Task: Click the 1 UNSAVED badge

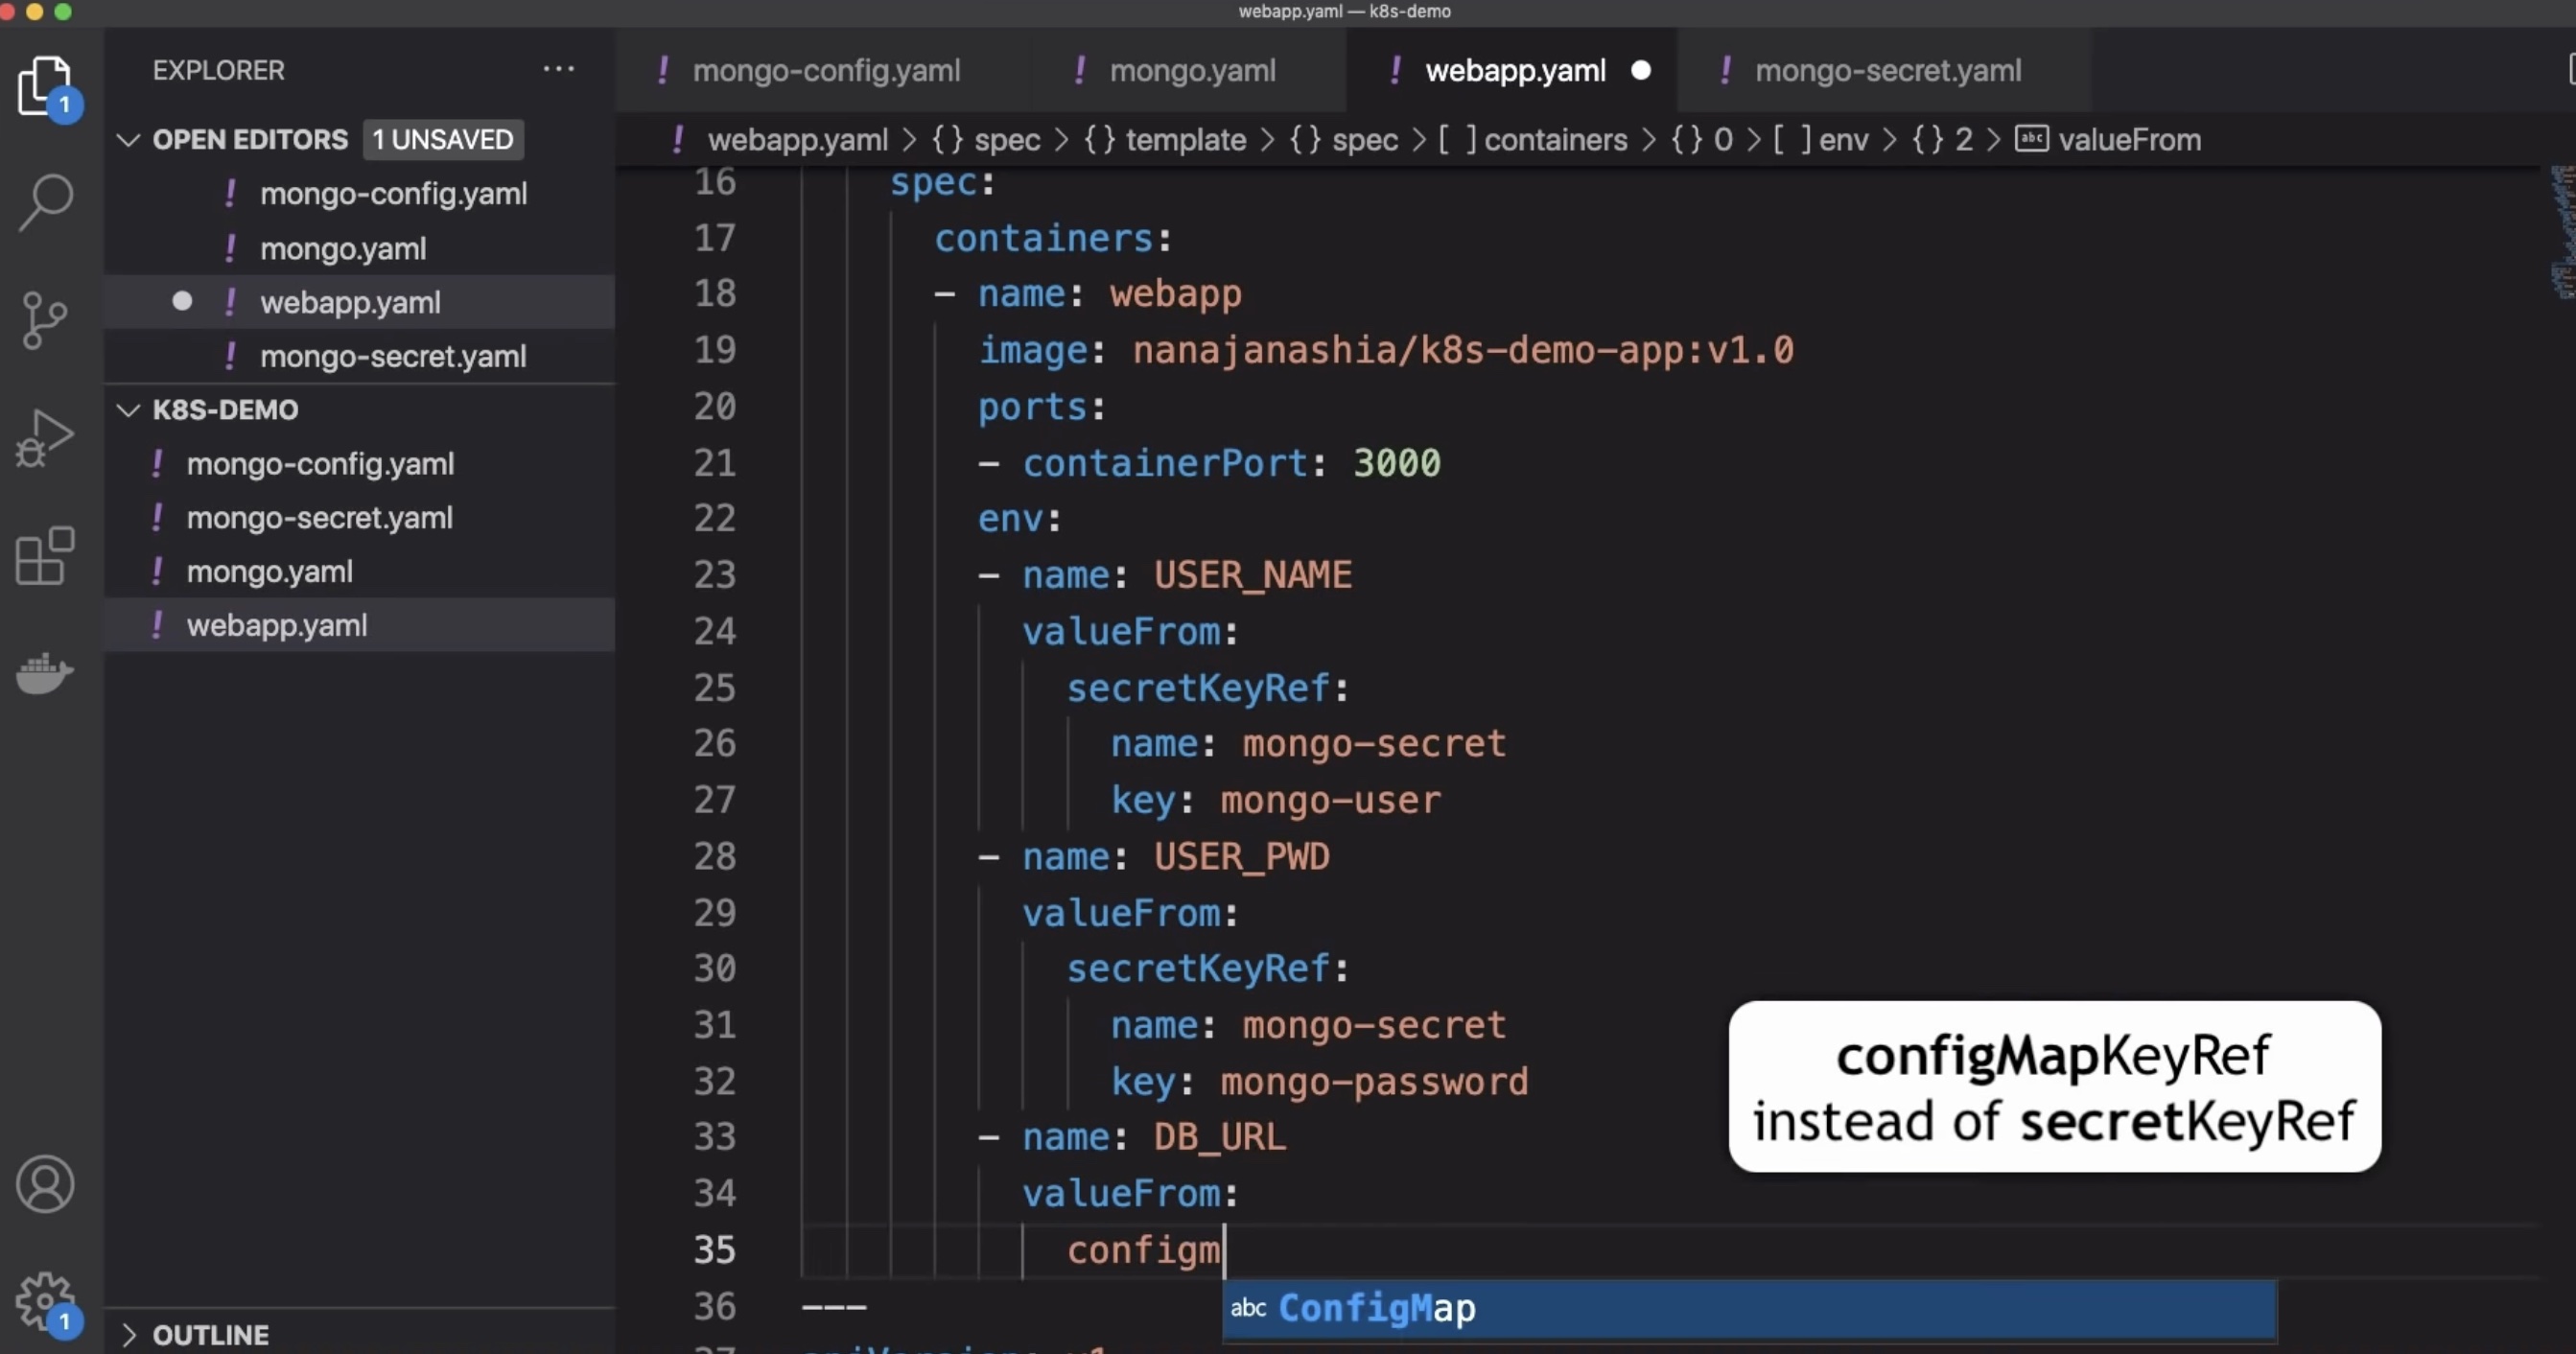Action: (x=443, y=139)
